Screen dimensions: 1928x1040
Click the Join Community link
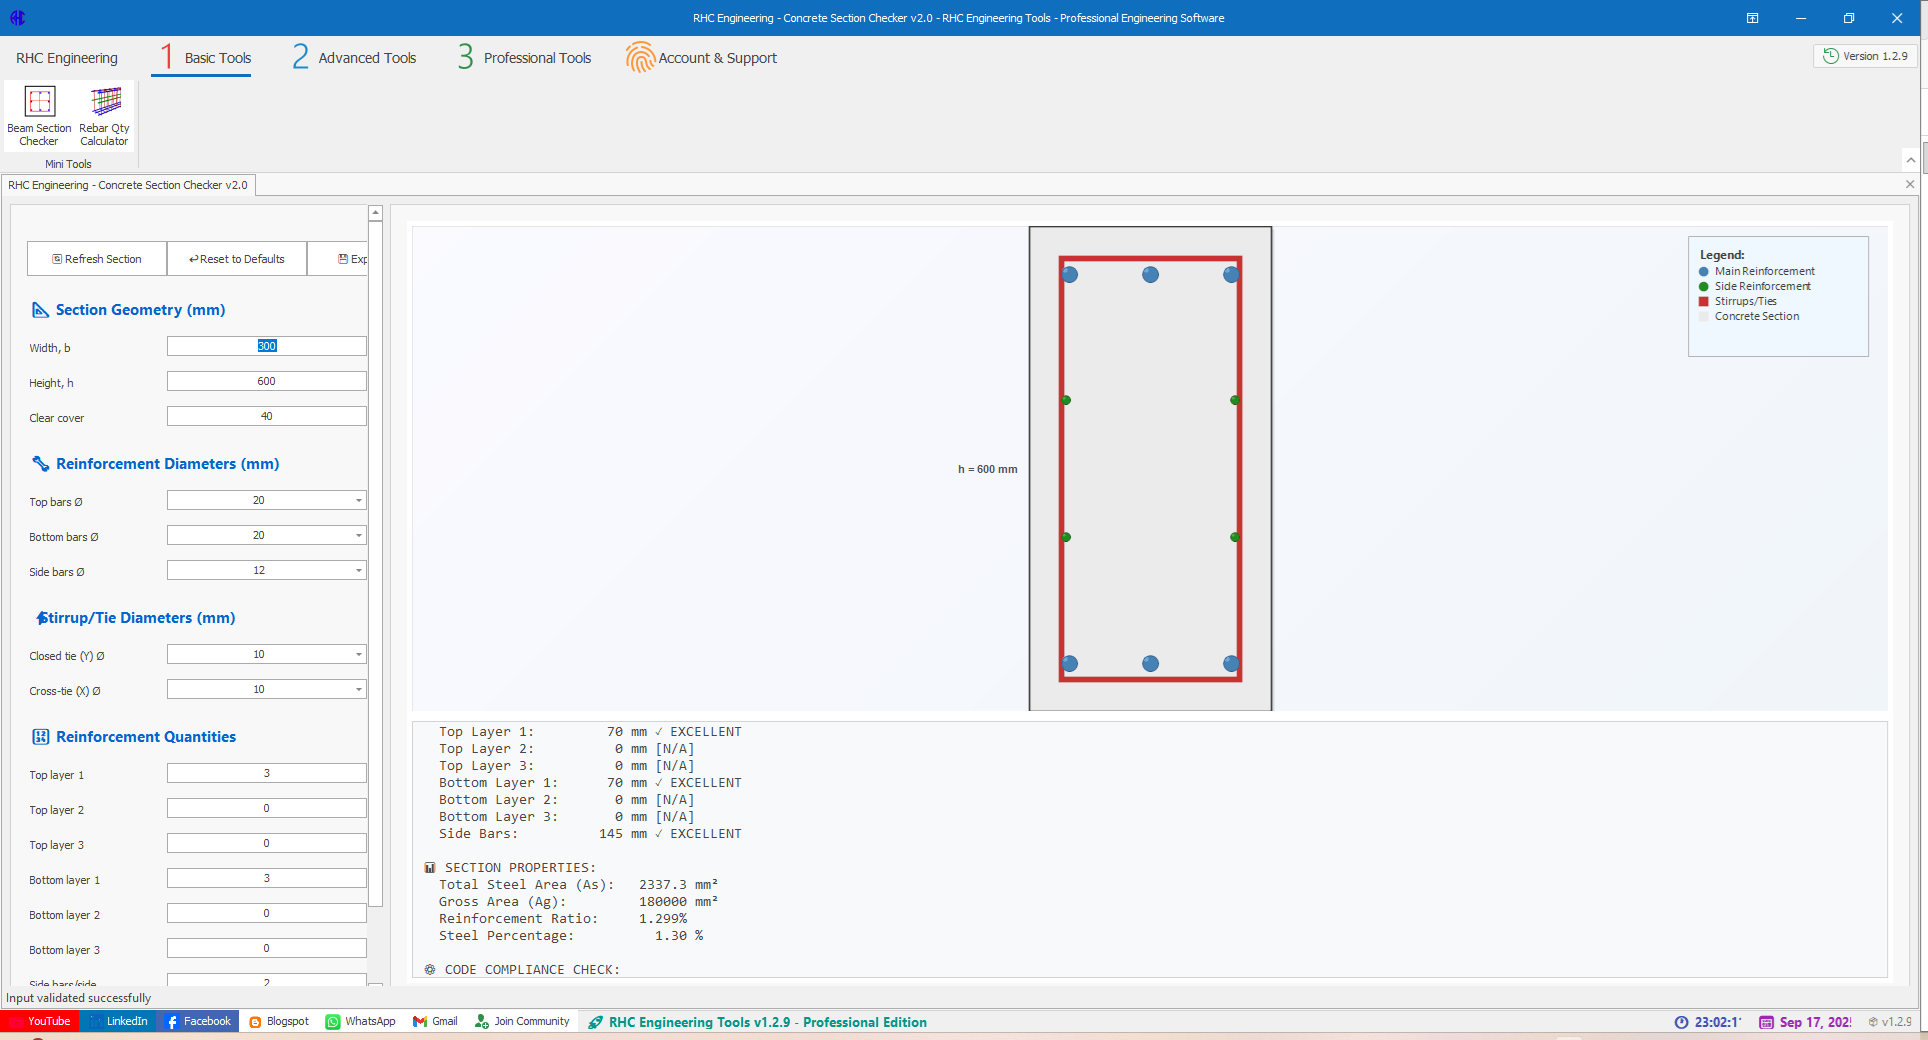(x=522, y=1021)
